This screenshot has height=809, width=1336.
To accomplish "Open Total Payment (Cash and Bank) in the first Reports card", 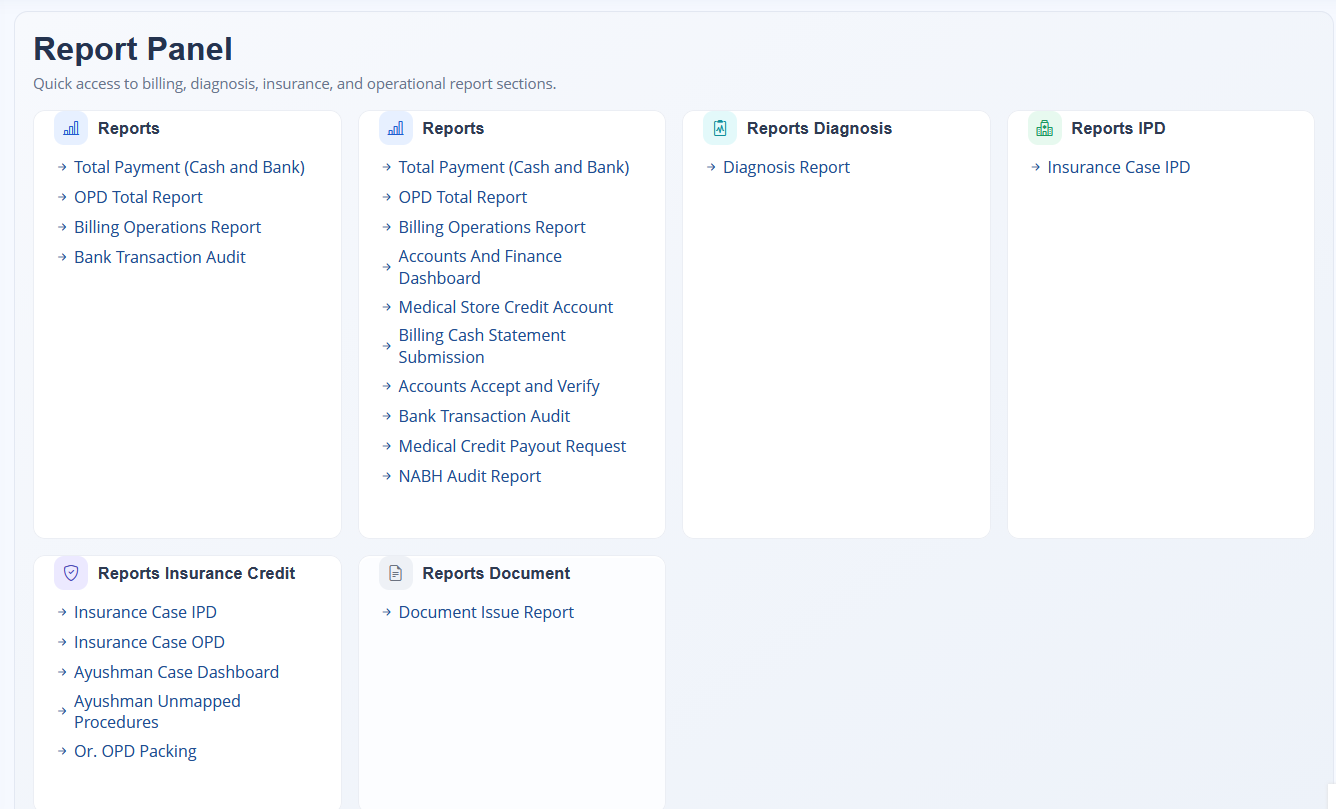I will tap(189, 167).
